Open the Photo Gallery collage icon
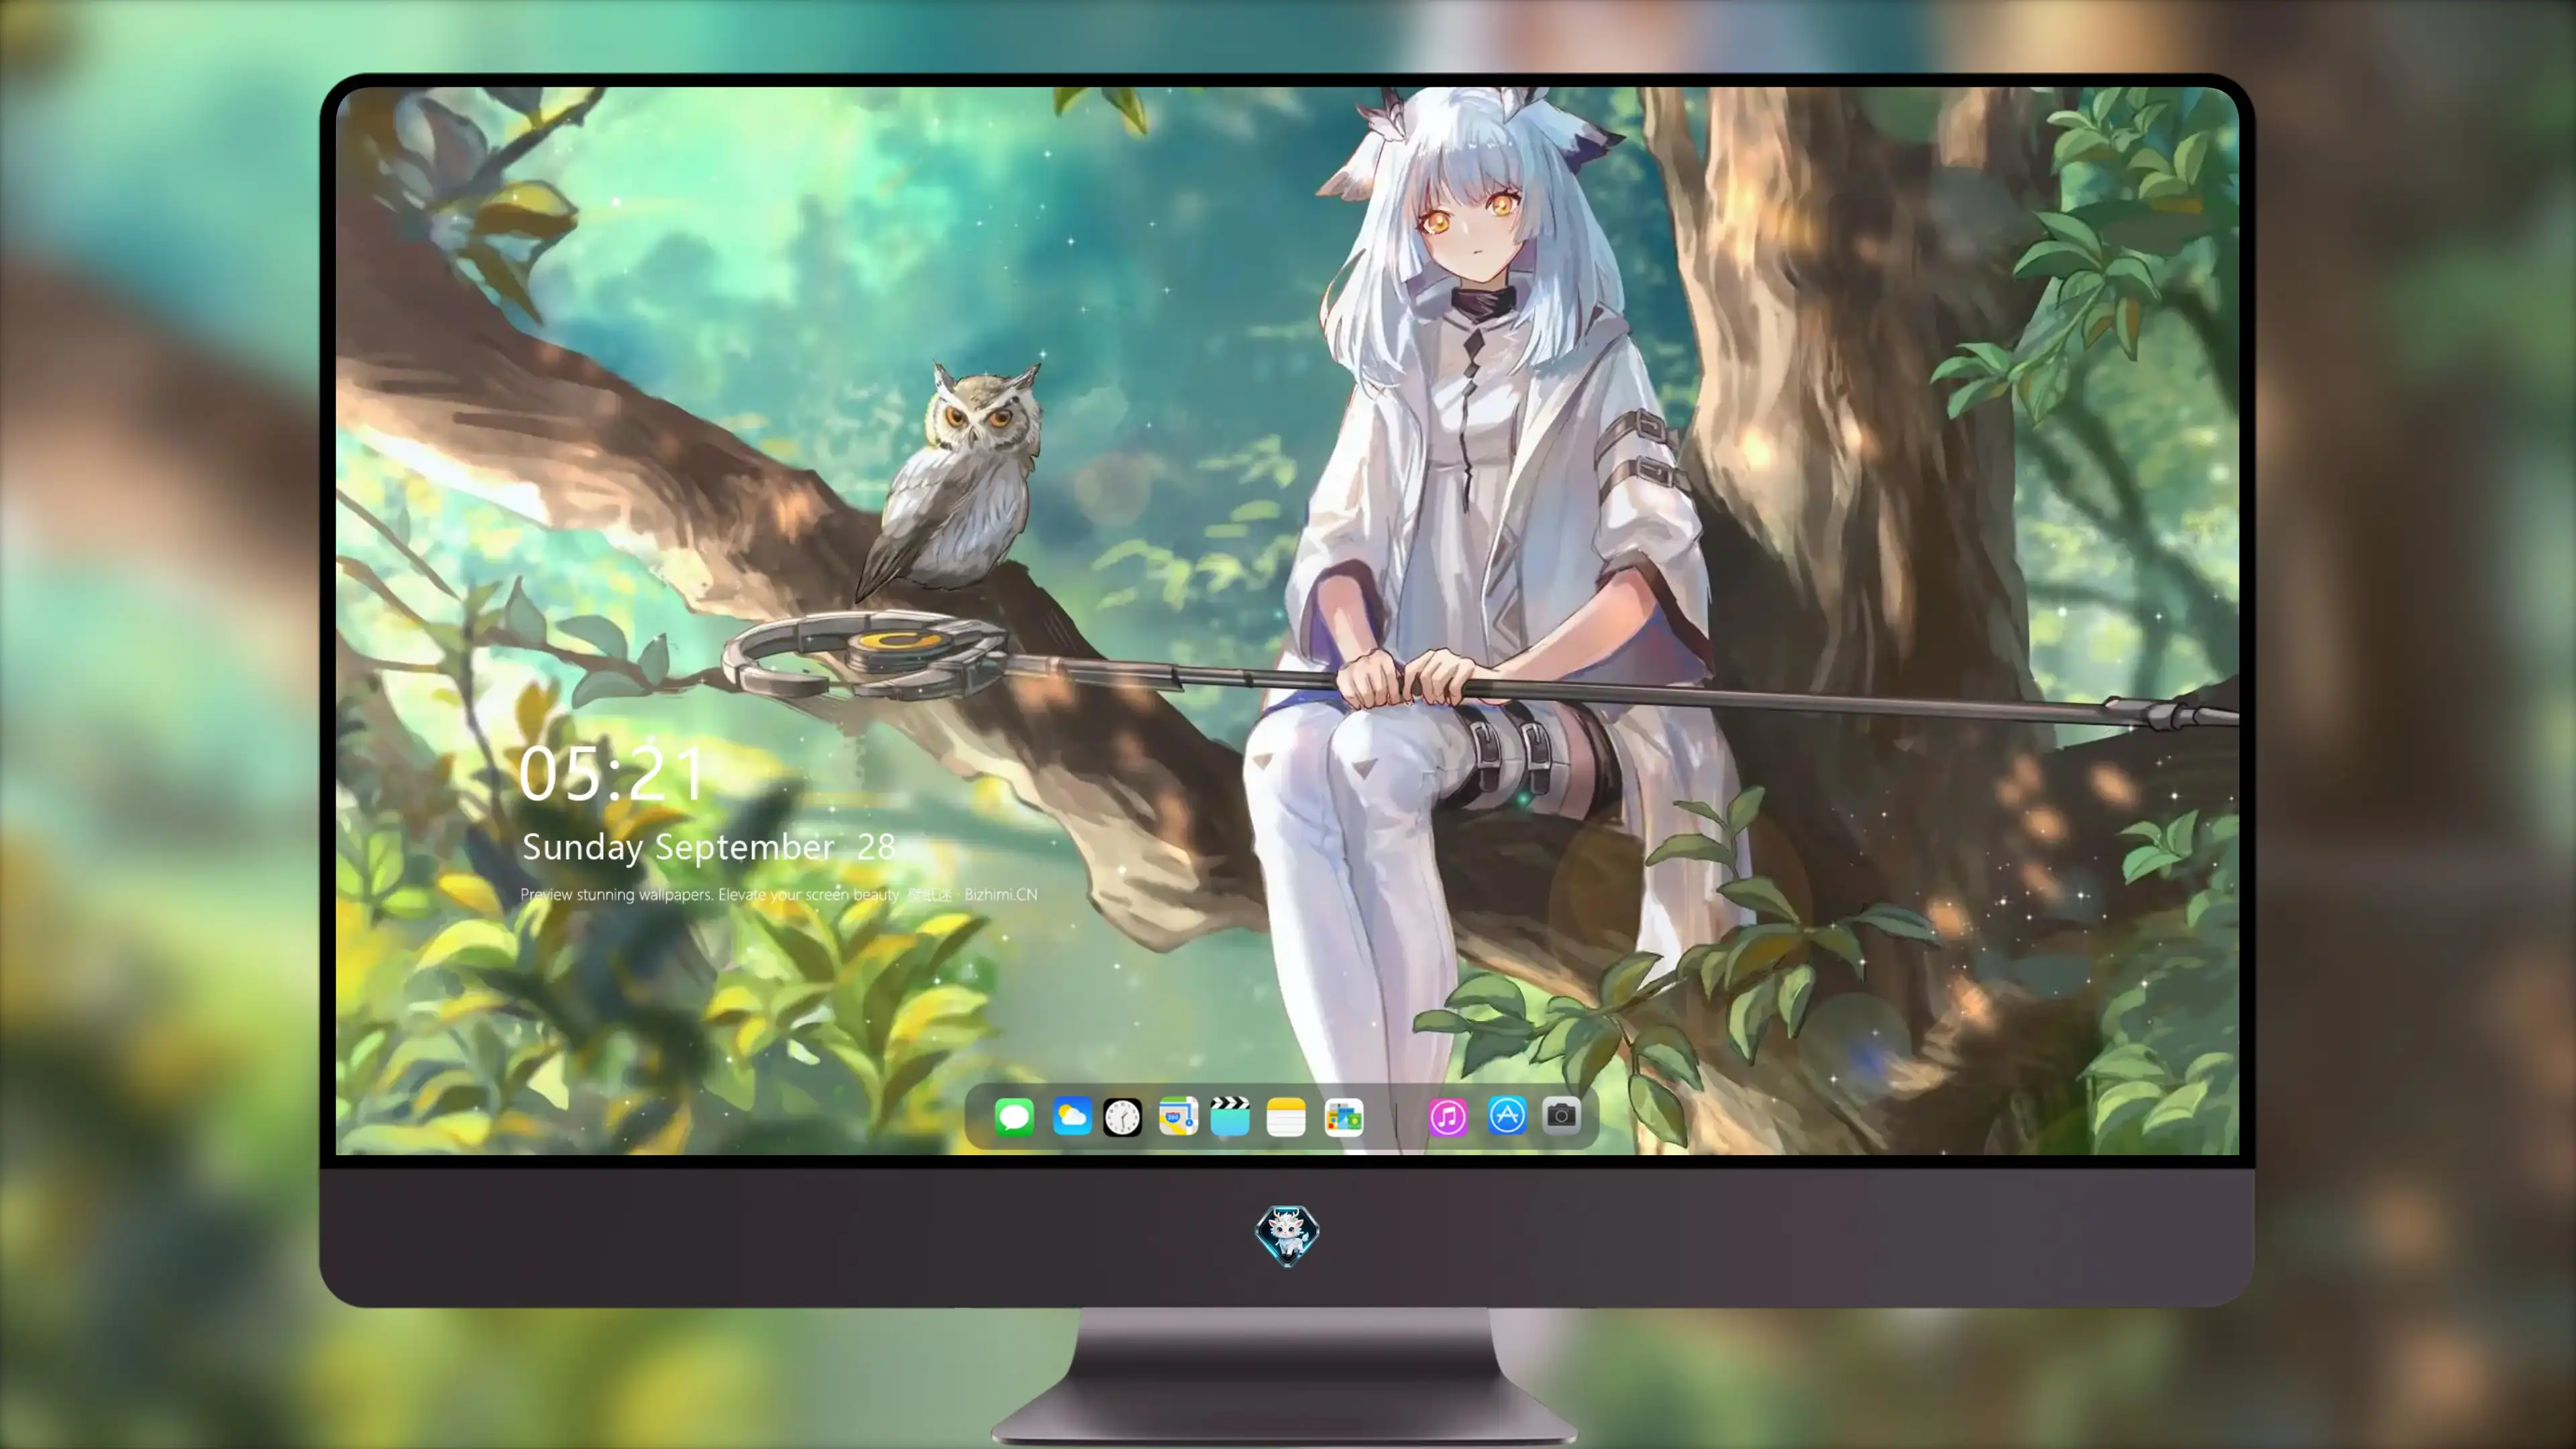Viewport: 2576px width, 1449px height. coord(1344,1117)
